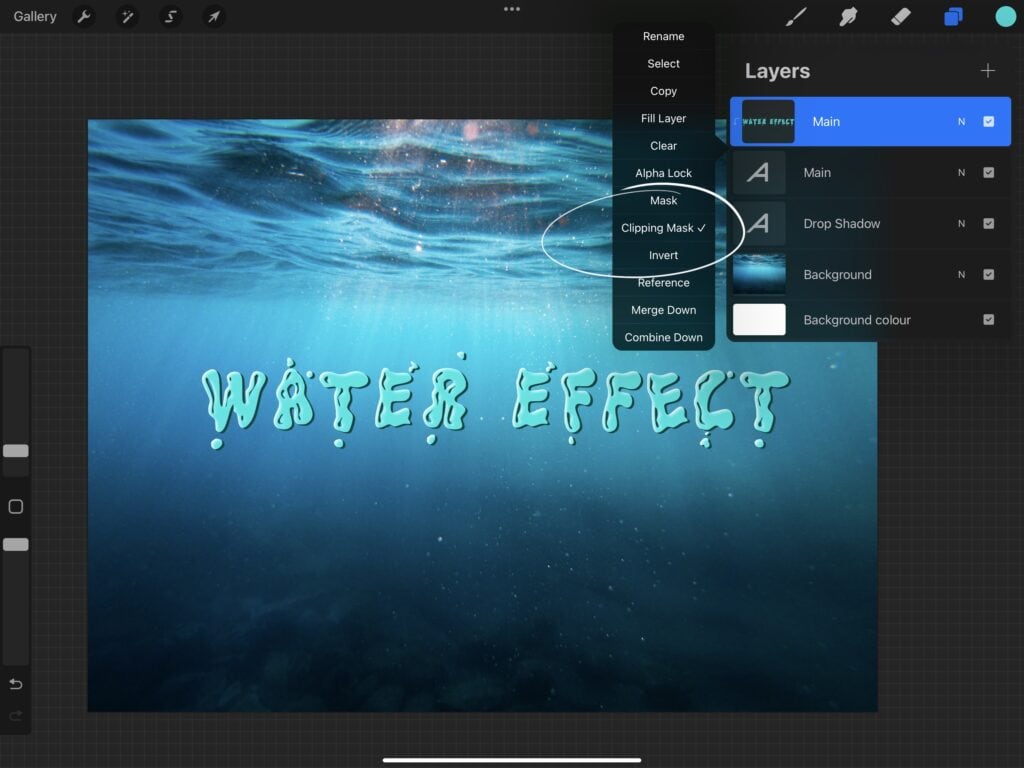Select the Smudge tool

(x=848, y=17)
